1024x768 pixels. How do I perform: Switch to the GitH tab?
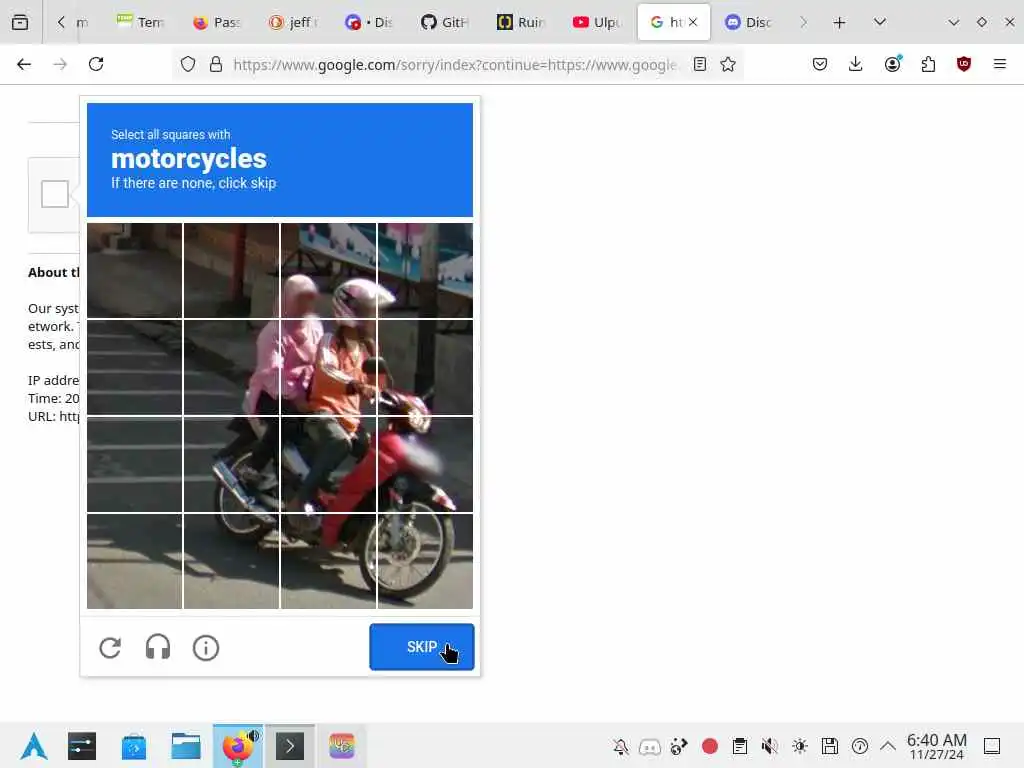tap(445, 22)
